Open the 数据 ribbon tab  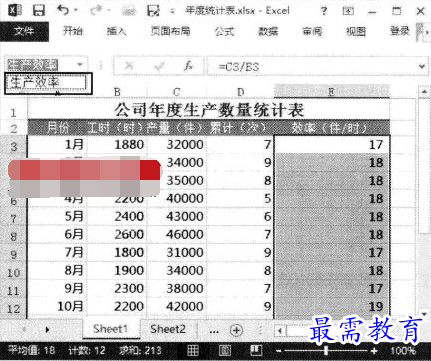coord(268,31)
